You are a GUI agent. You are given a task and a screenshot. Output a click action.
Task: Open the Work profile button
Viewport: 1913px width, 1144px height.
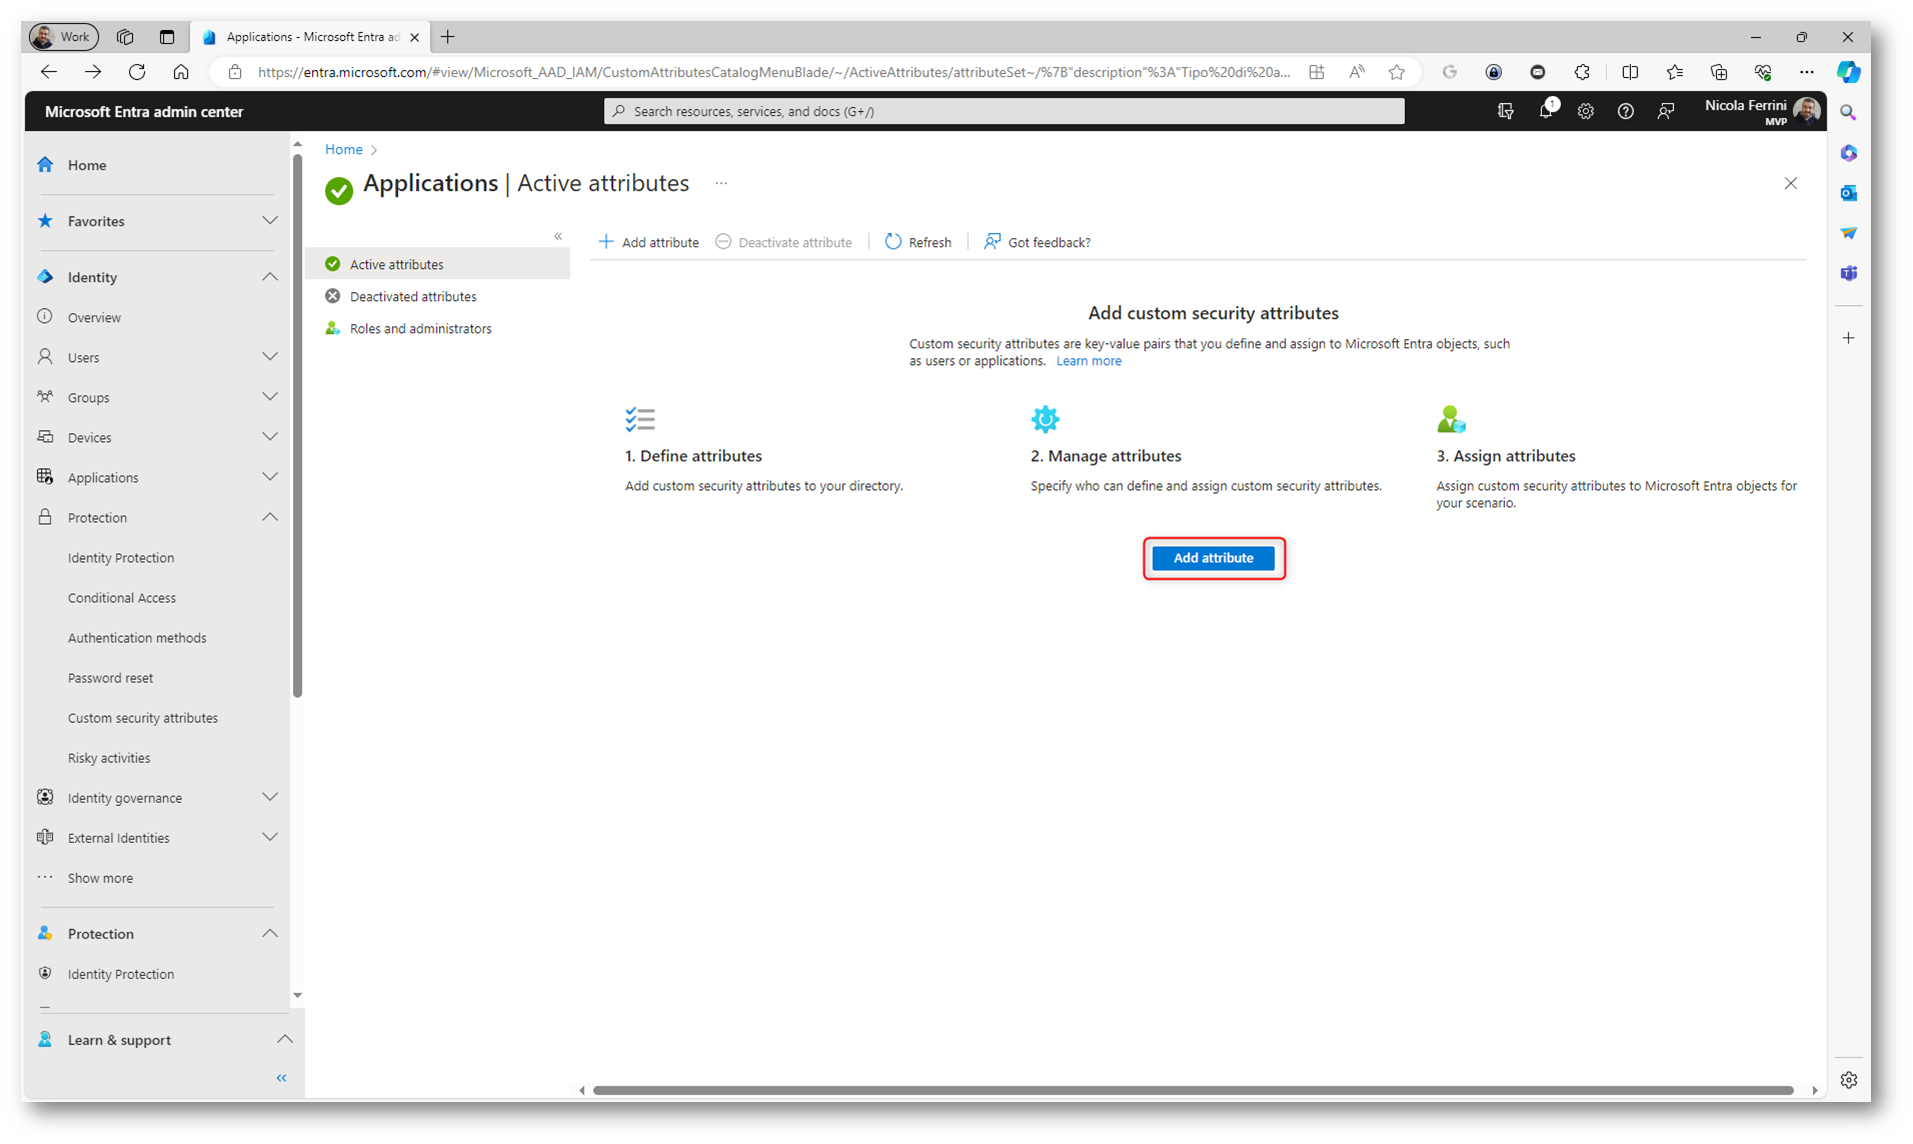point(63,37)
